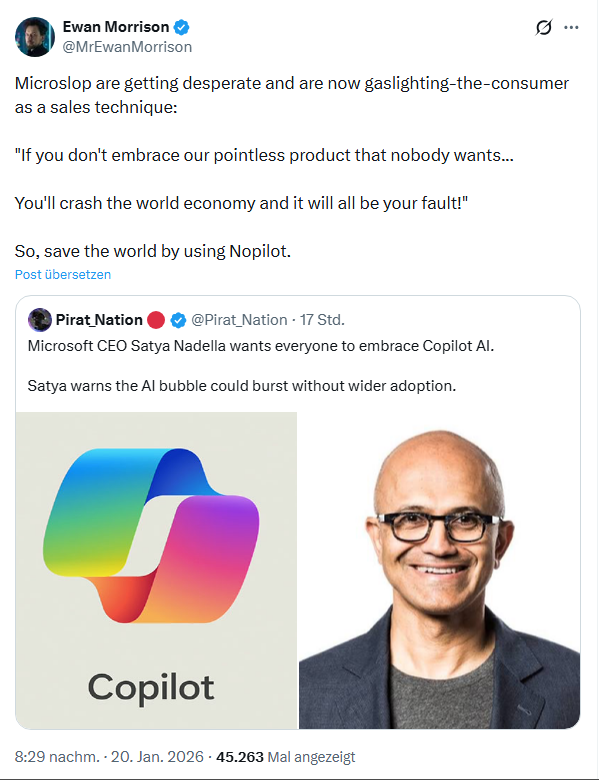Click Pirat_Nation's blue verified badge
Screen dimensions: 599x780
click(178, 320)
